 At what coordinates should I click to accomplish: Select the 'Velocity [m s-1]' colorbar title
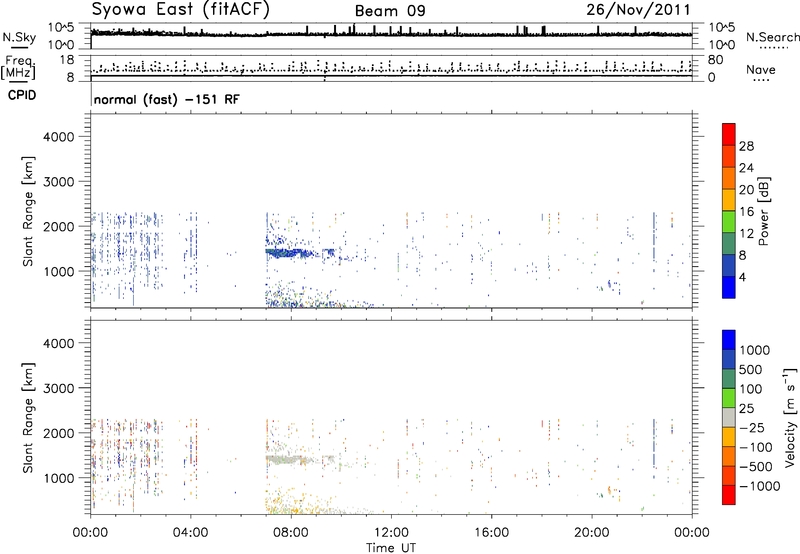pyautogui.click(x=790, y=417)
